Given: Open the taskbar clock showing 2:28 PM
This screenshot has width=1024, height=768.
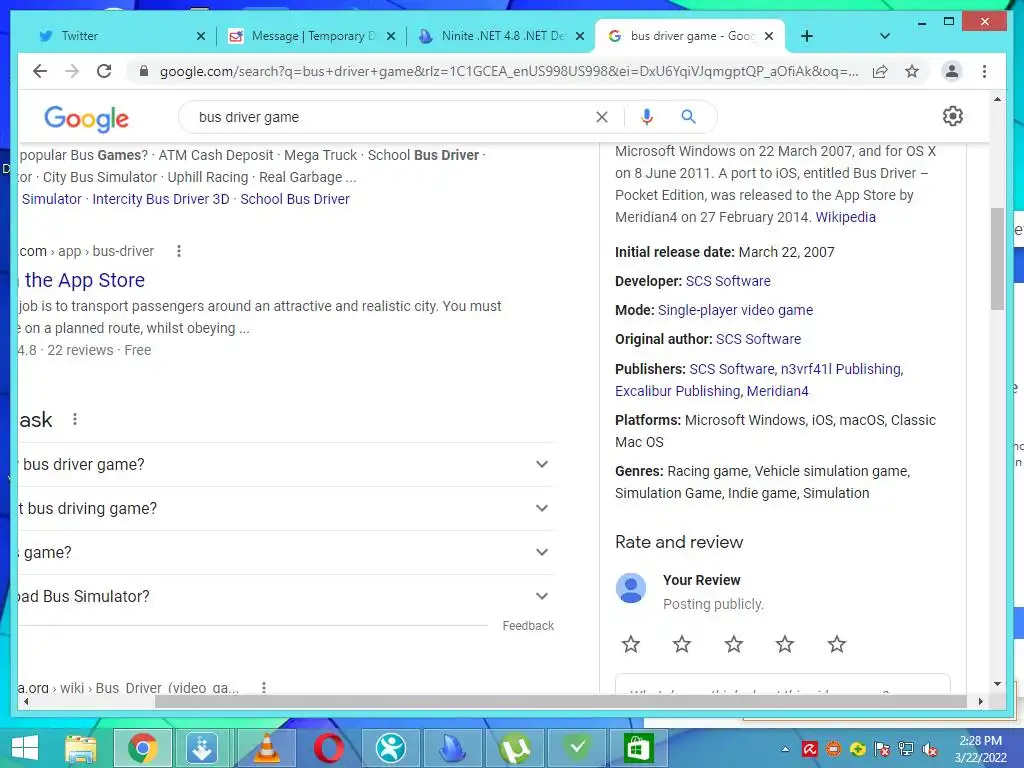Looking at the screenshot, I should (980, 749).
